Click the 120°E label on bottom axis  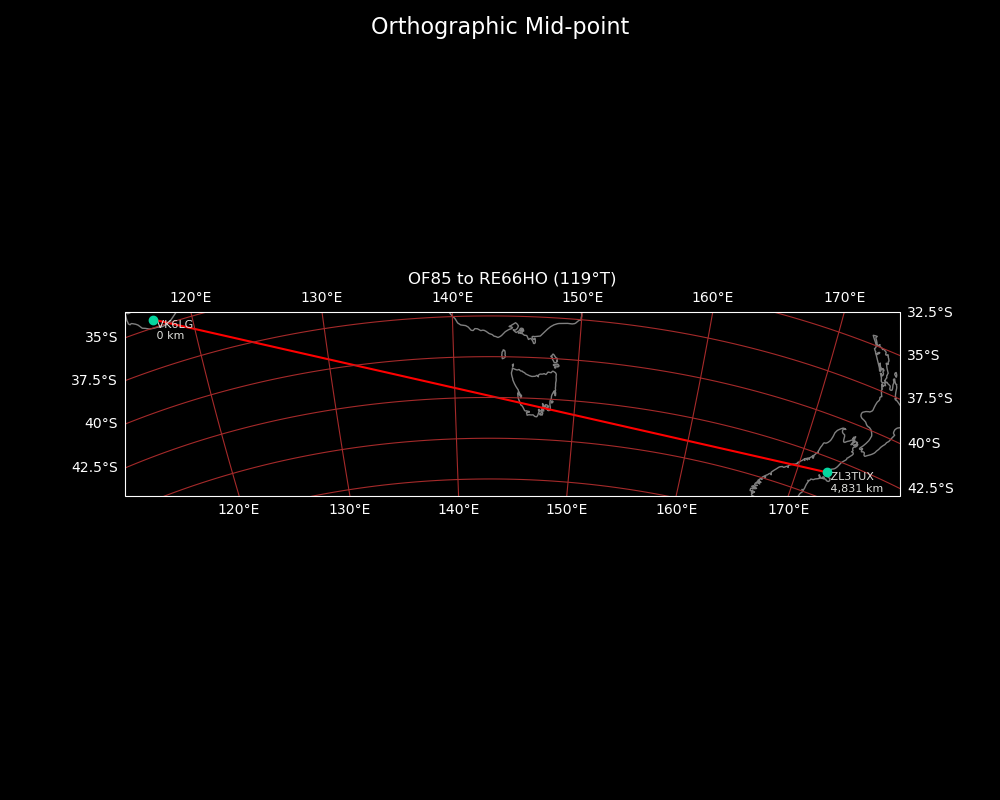(x=238, y=510)
